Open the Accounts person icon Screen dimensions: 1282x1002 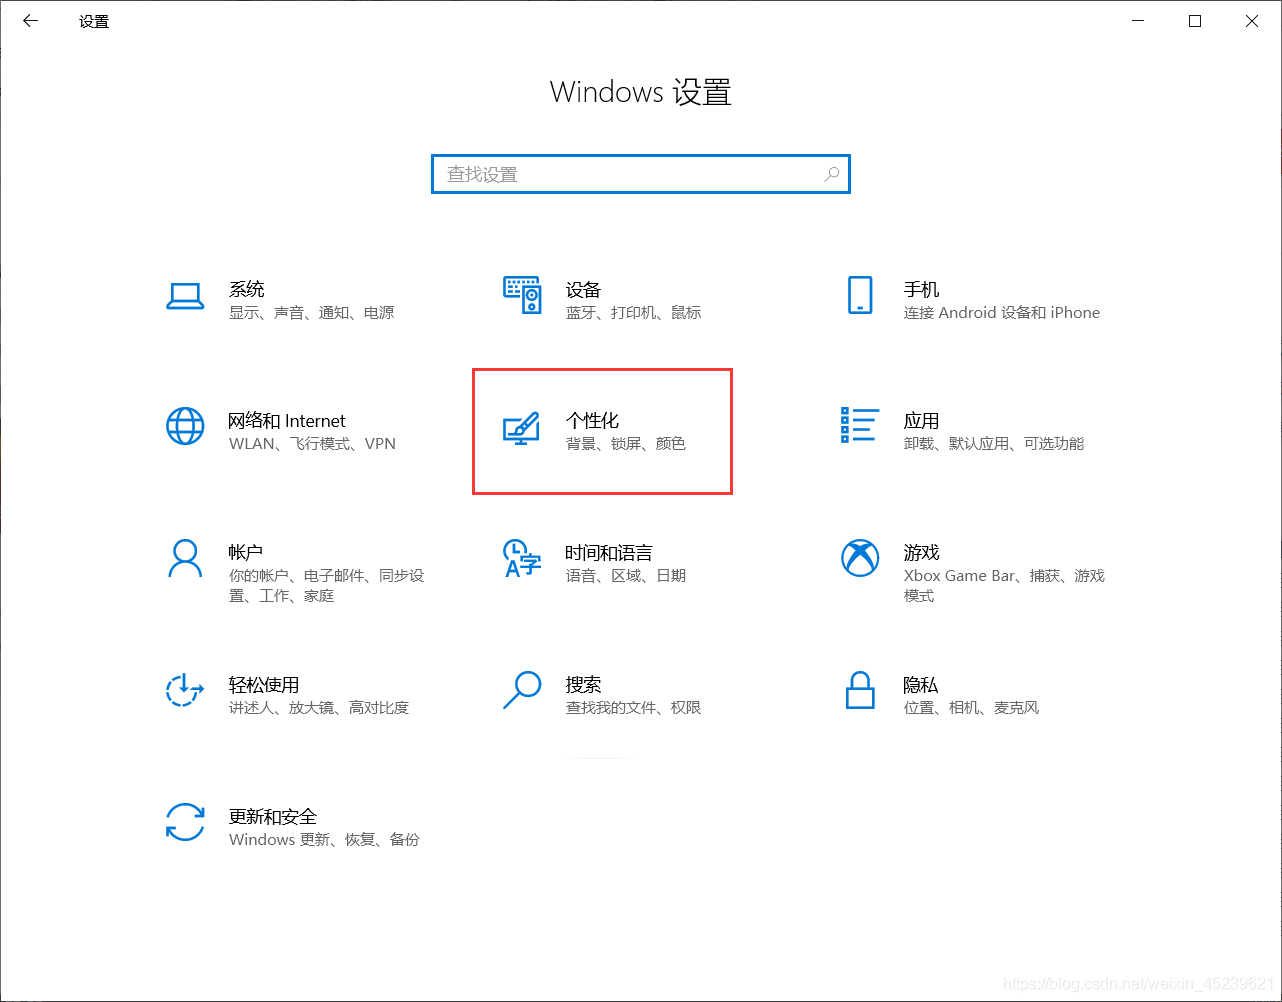click(185, 558)
